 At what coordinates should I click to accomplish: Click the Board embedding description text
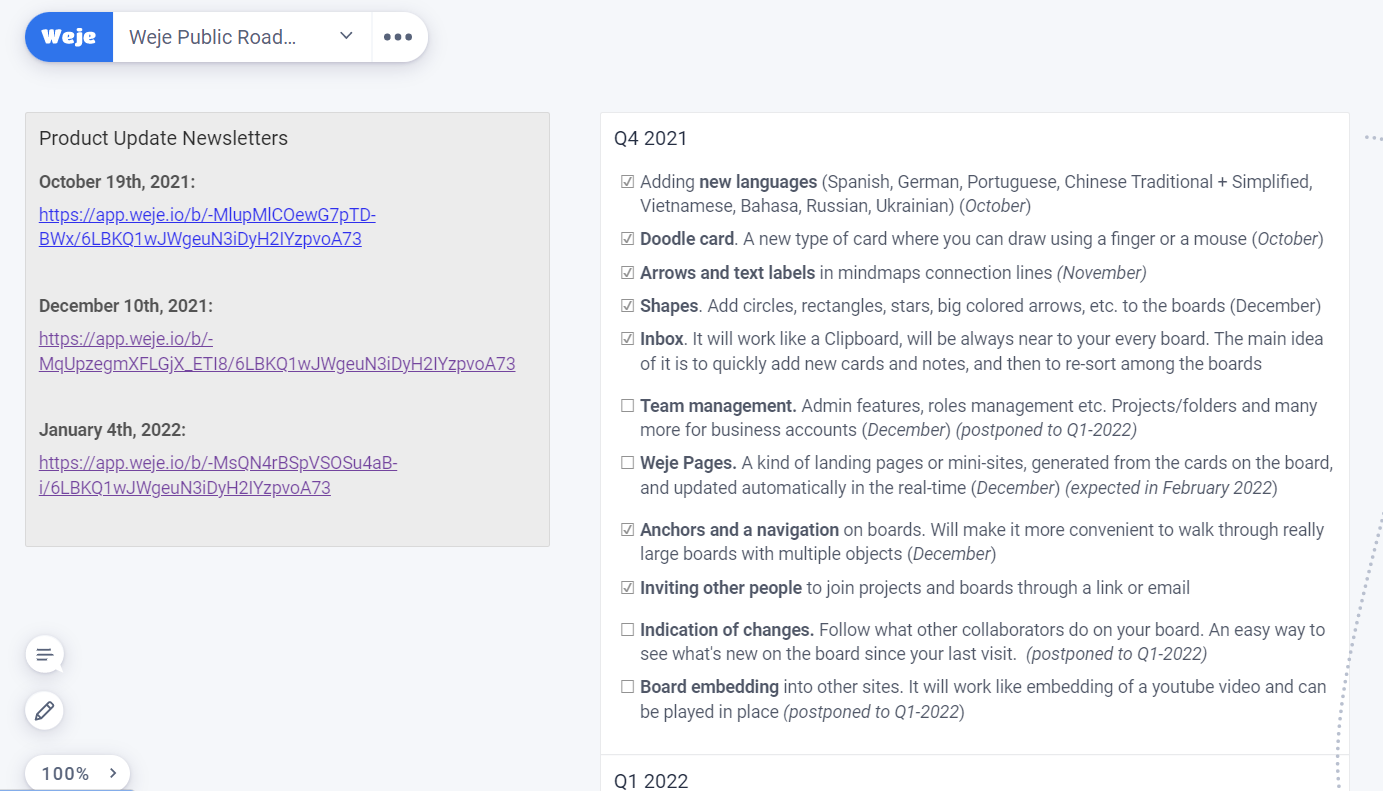(x=983, y=700)
